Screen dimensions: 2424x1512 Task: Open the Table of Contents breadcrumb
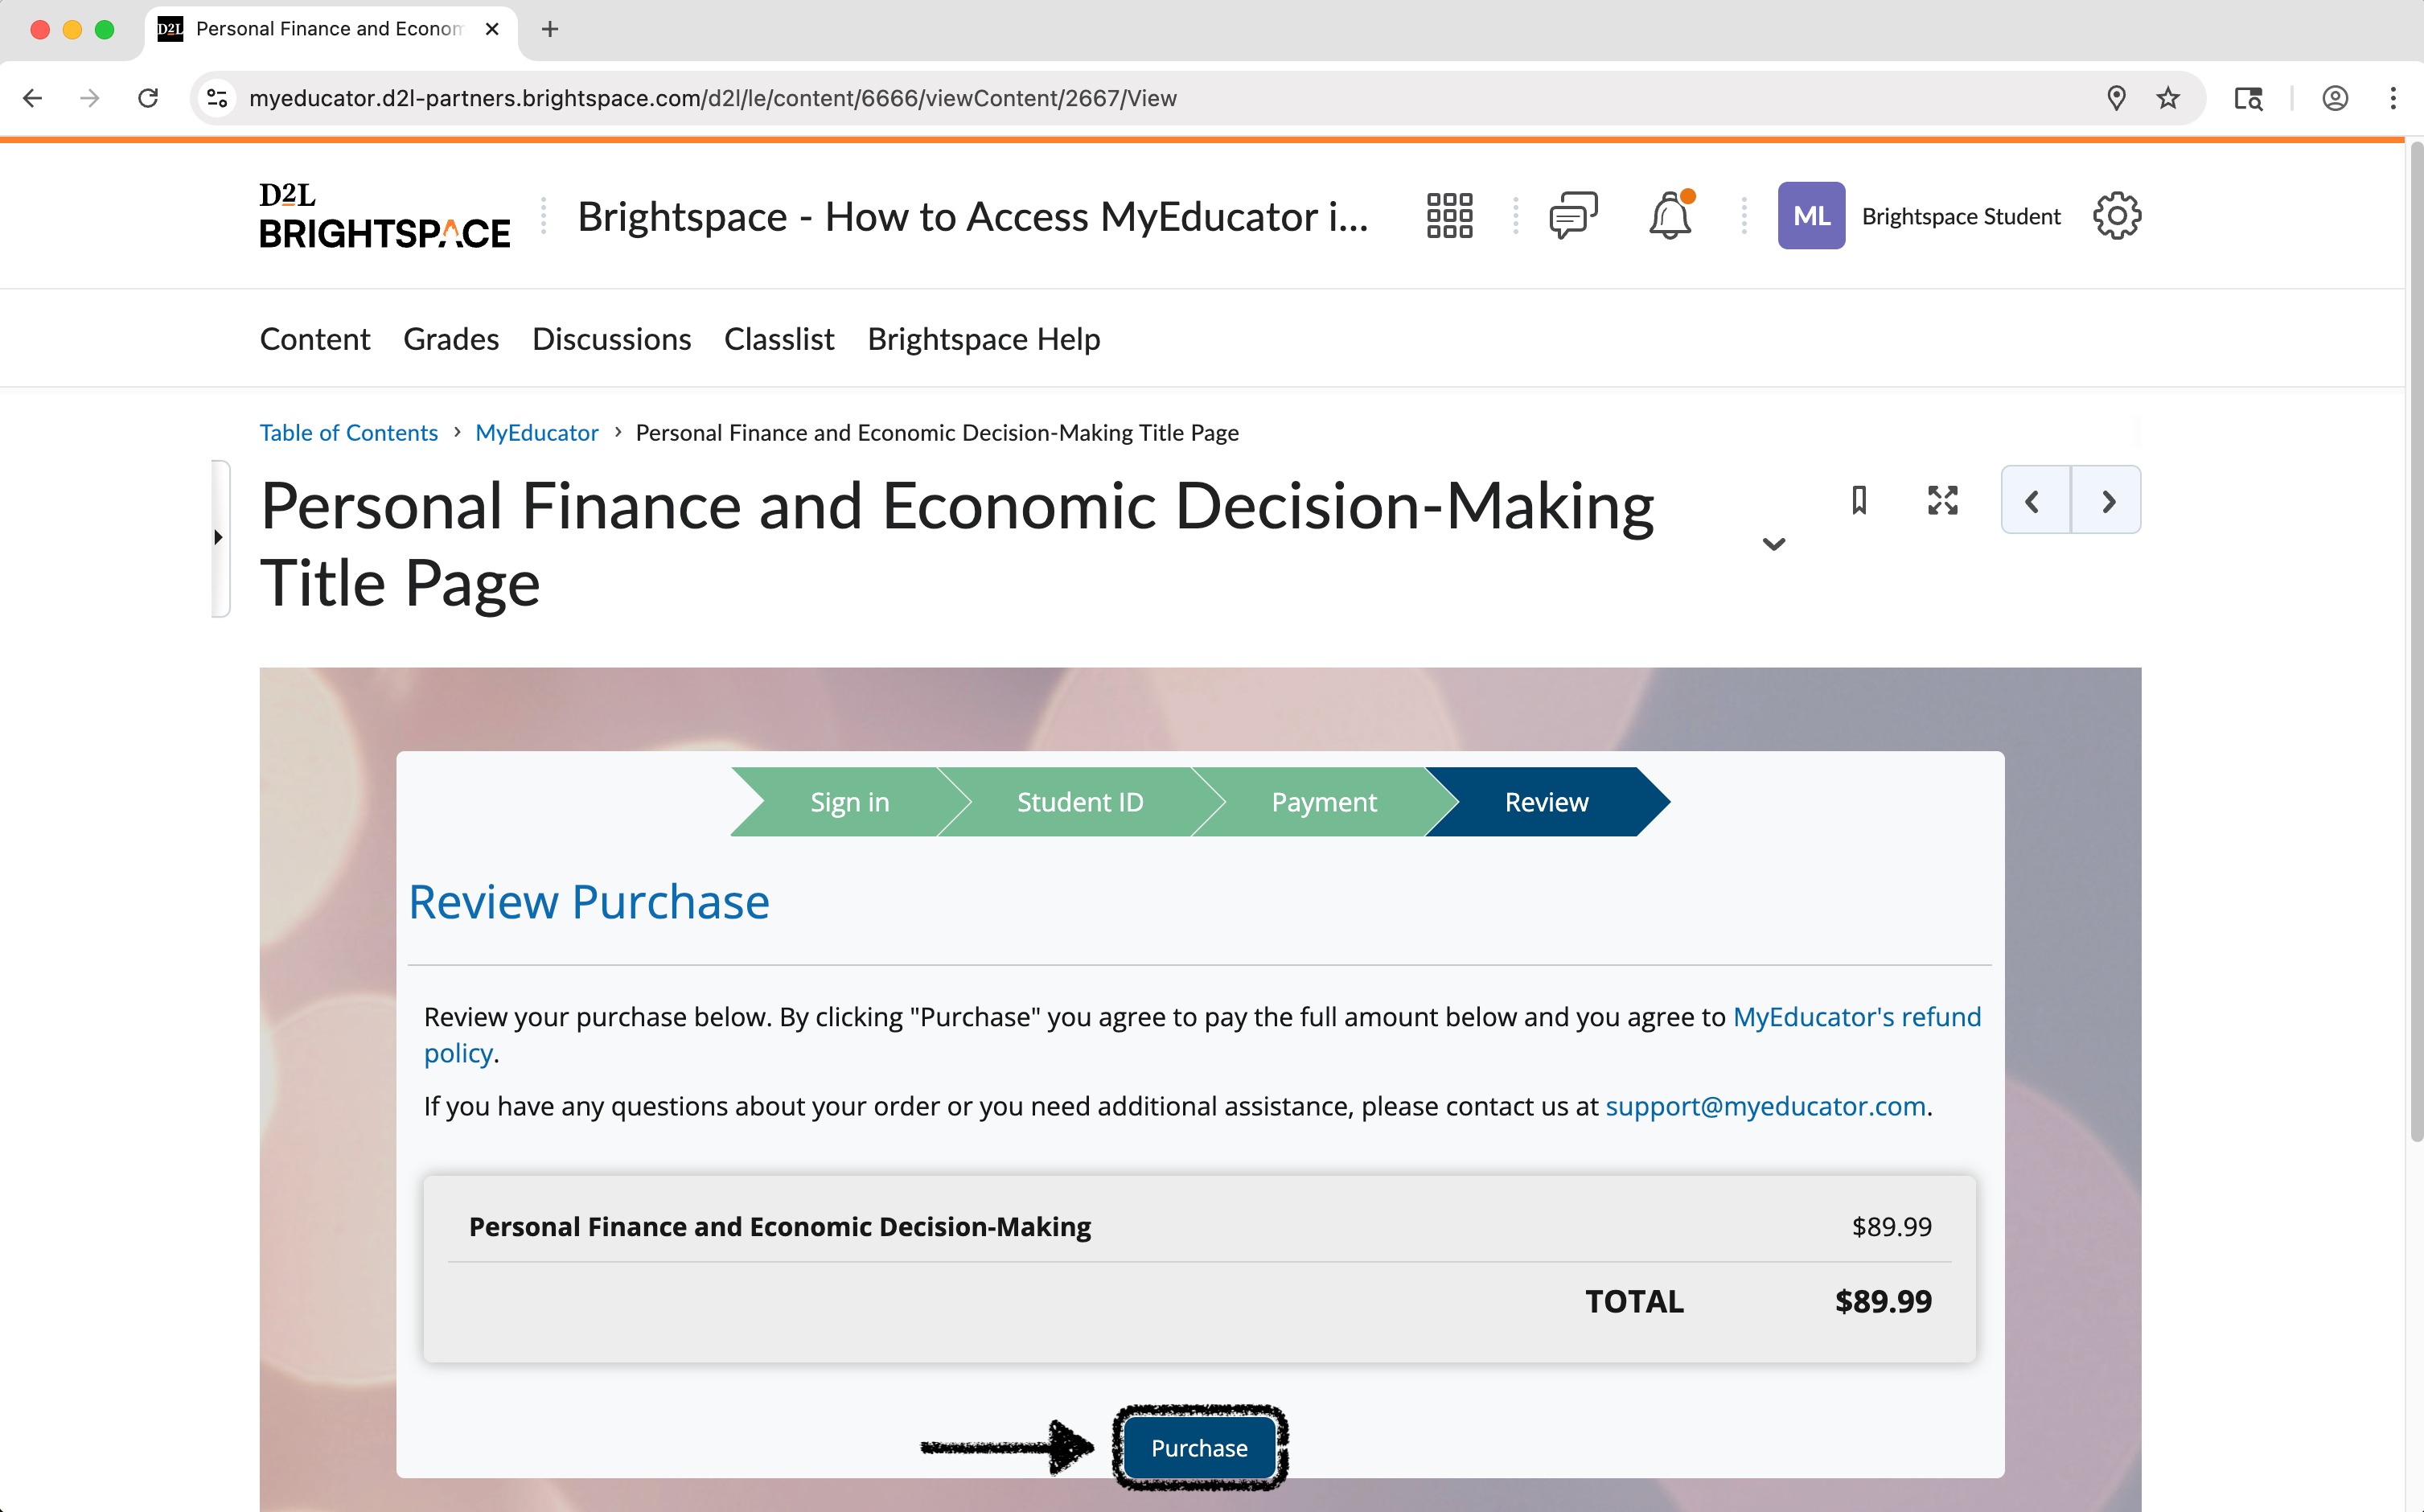(x=348, y=433)
